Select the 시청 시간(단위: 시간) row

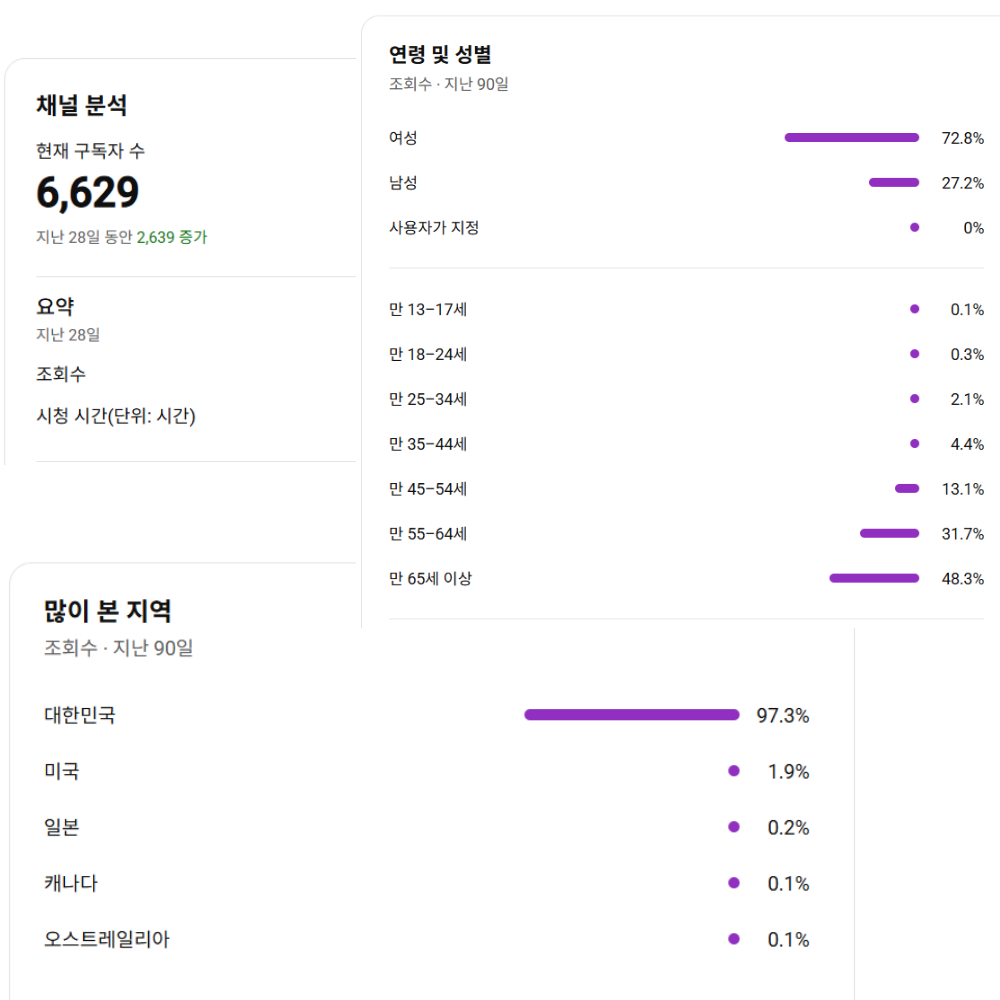tap(196, 416)
